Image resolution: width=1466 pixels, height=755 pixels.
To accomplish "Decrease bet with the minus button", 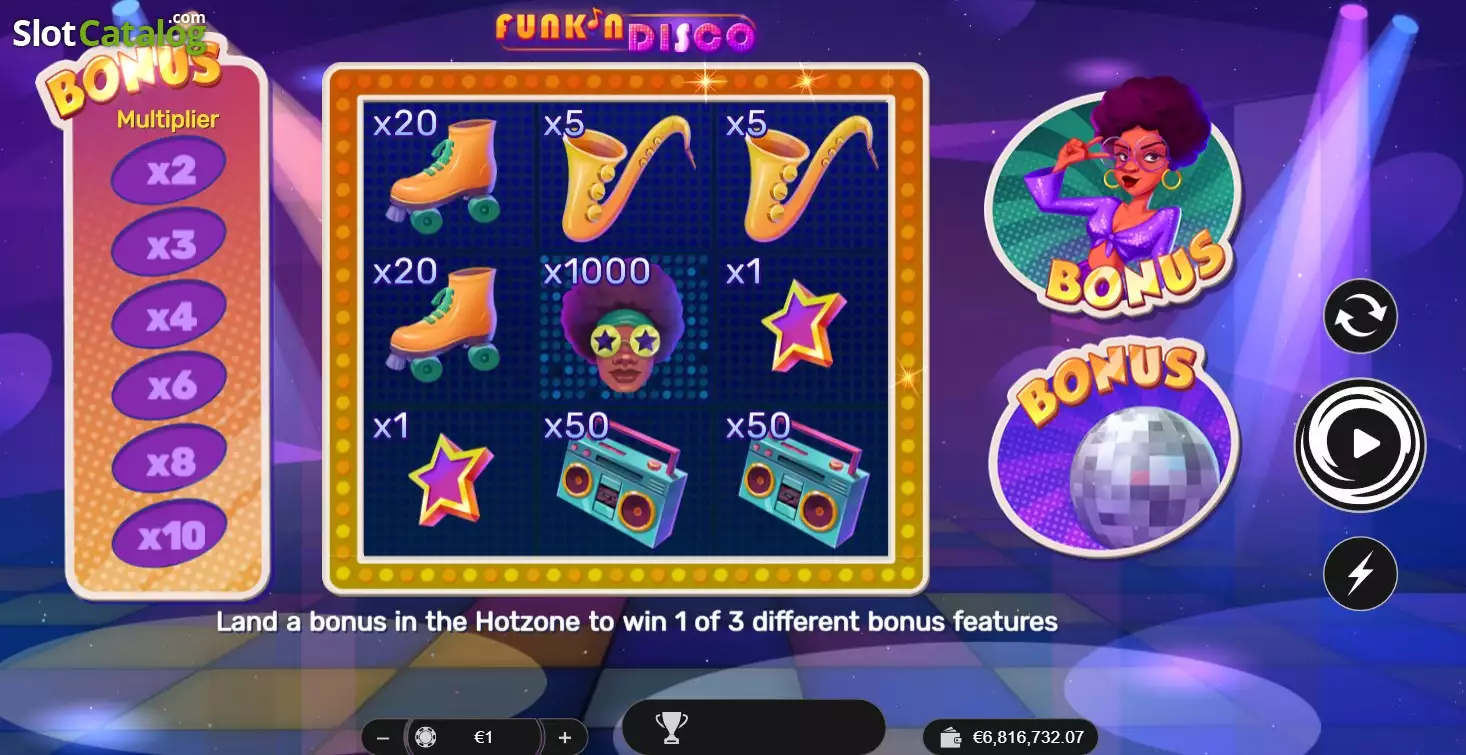I will point(383,738).
